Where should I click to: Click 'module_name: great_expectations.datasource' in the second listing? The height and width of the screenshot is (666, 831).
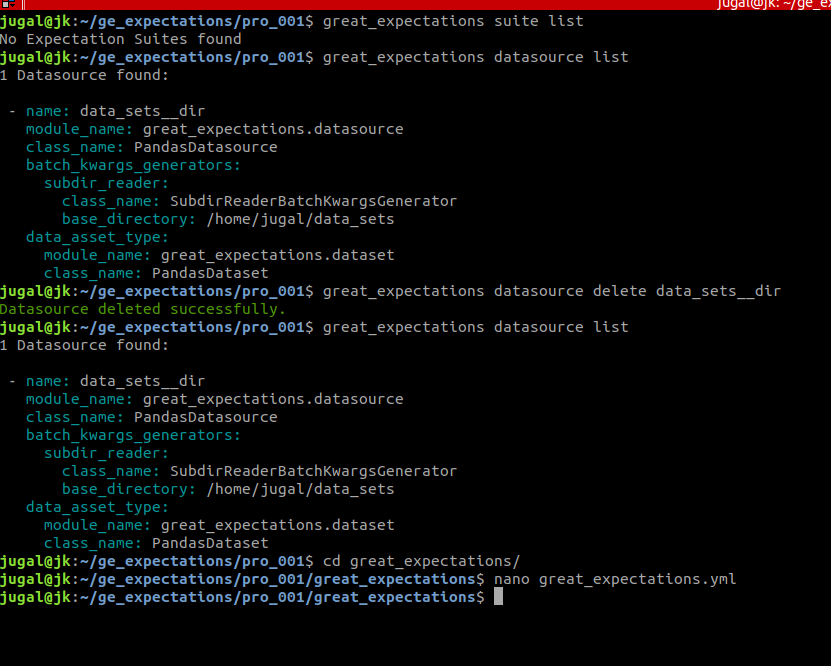[x=215, y=399]
